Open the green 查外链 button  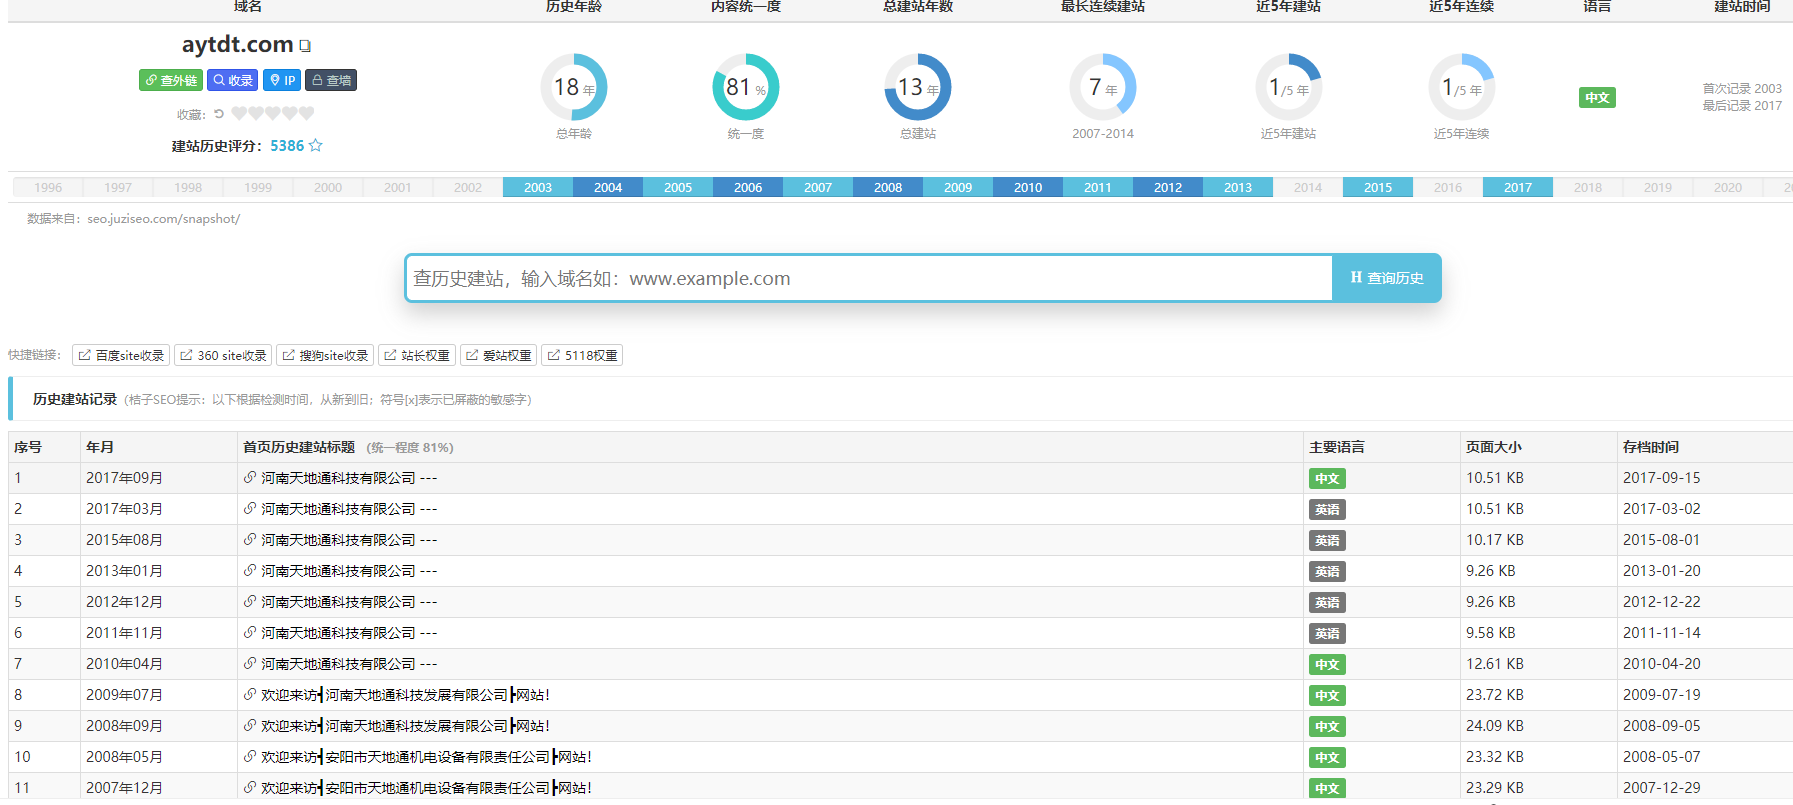171,81
